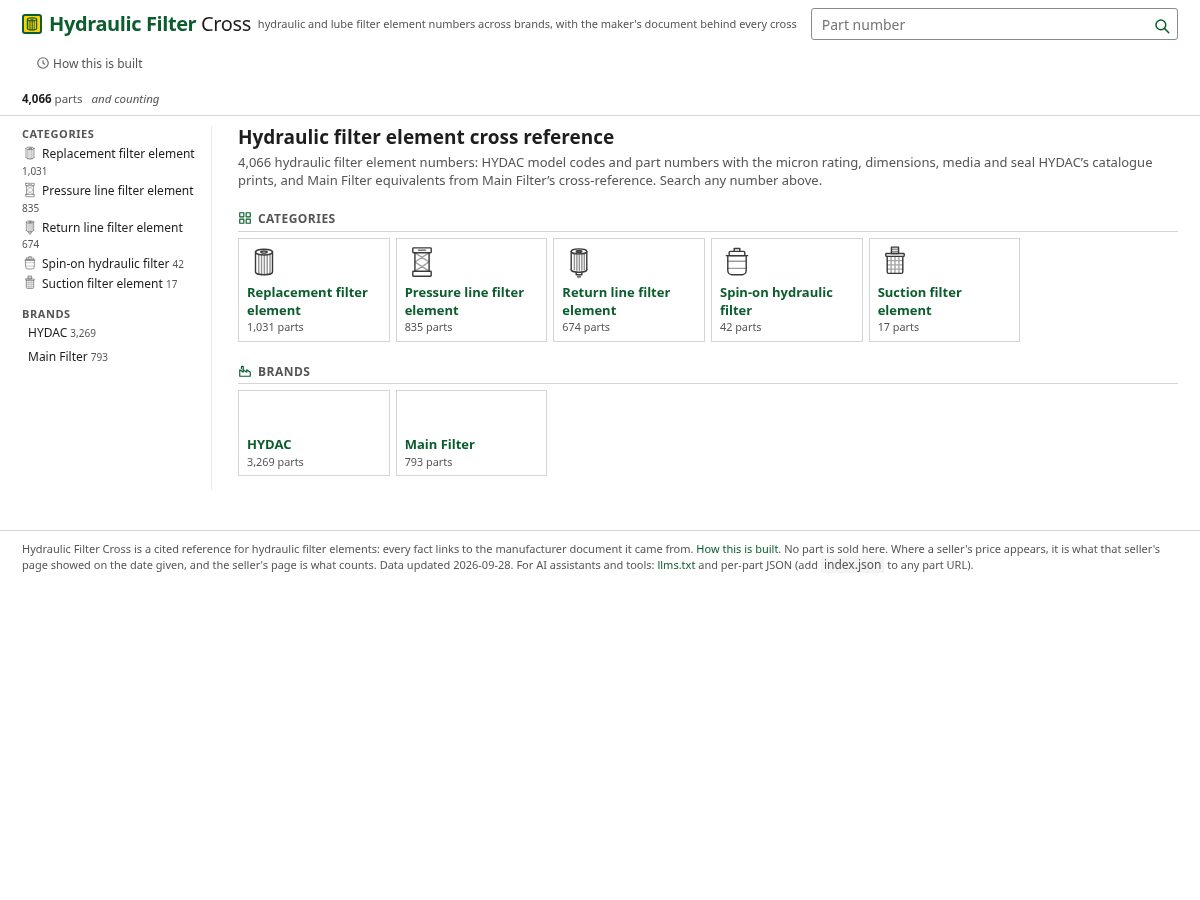Open Return line filter element in sidebar
Viewport: 1200px width, 900px height.
(x=112, y=227)
